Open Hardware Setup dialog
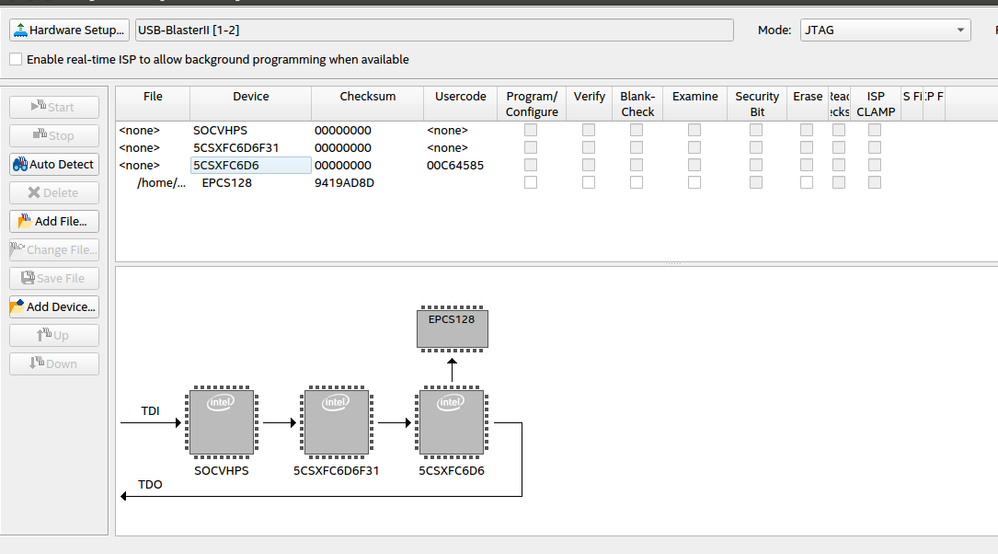Image resolution: width=998 pixels, height=554 pixels. (70, 30)
